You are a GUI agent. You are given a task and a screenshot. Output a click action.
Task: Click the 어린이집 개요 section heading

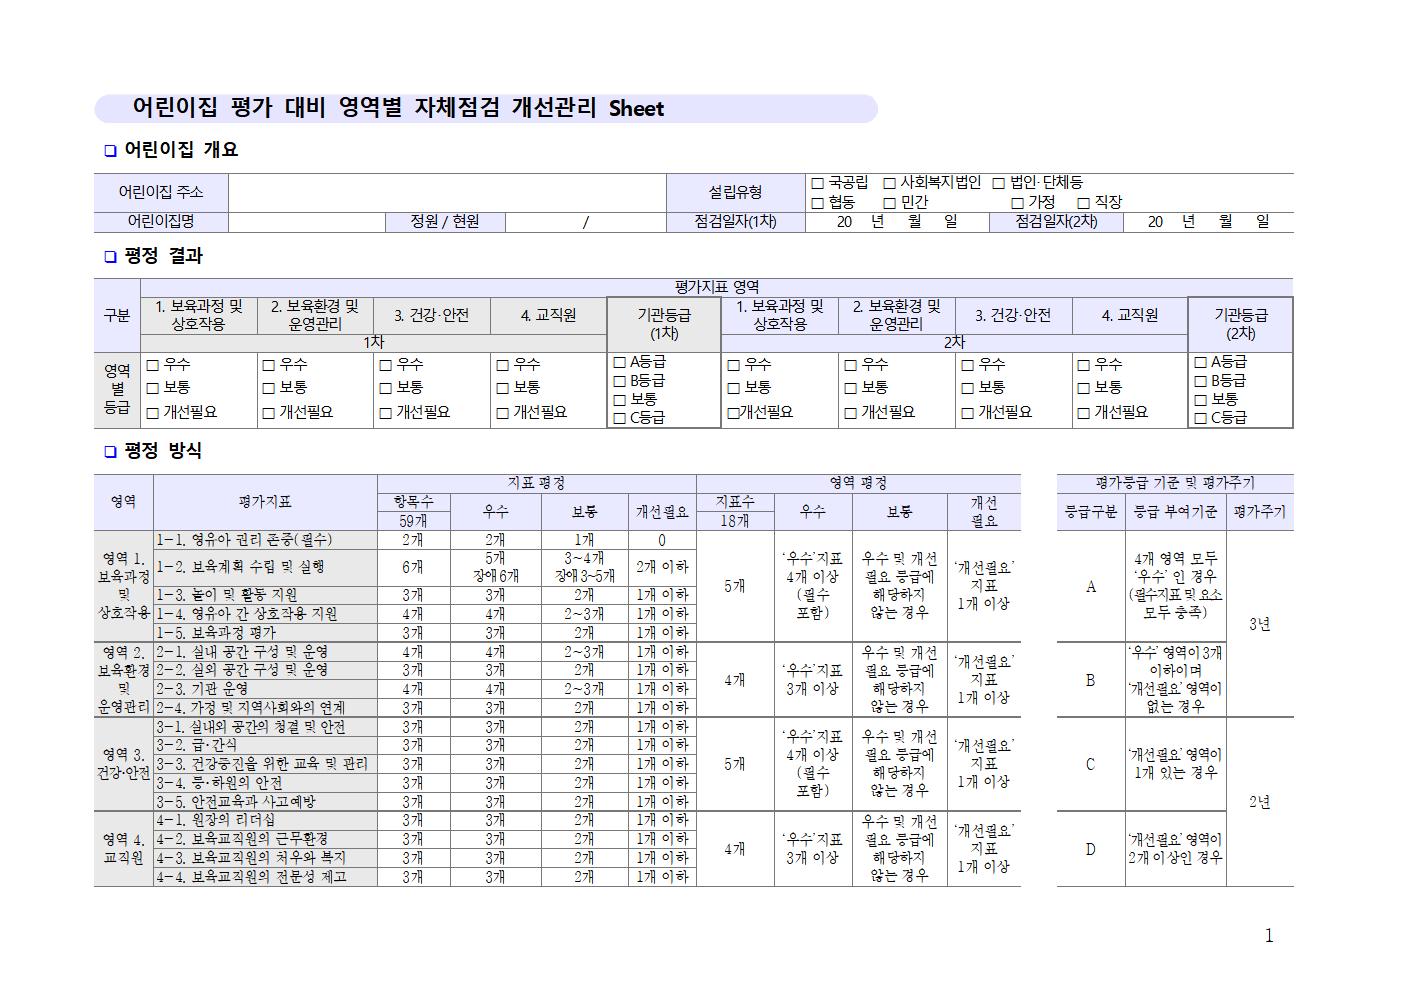click(x=180, y=150)
